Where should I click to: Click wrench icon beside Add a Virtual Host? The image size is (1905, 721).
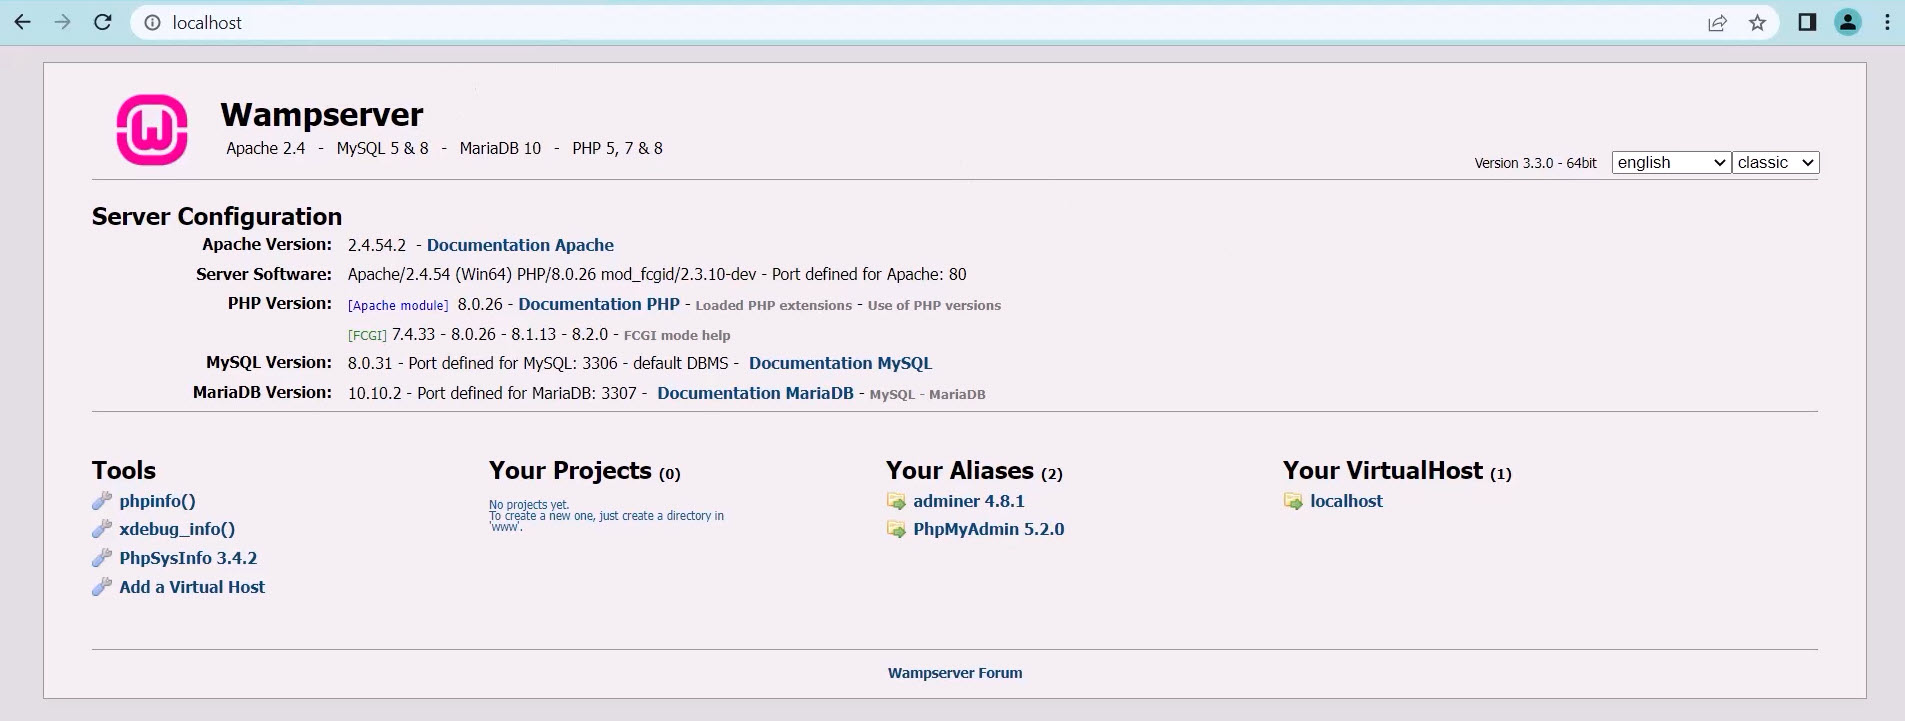pos(101,587)
